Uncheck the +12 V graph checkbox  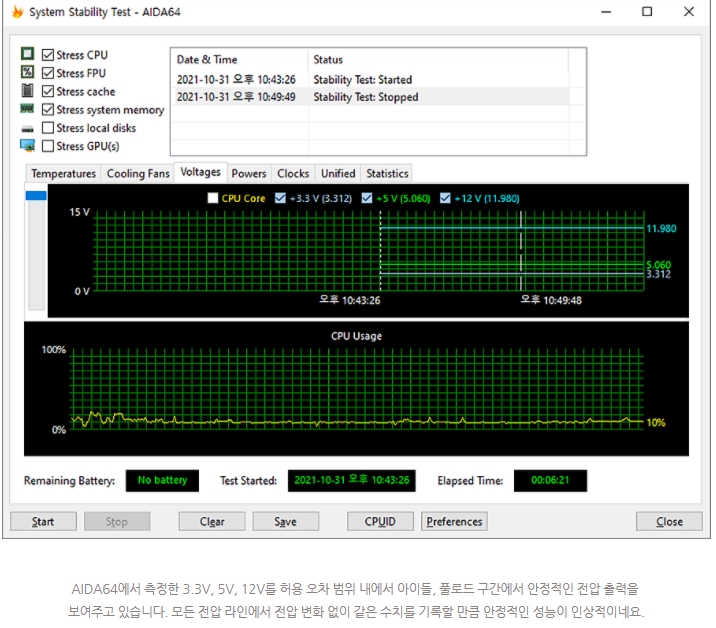point(445,198)
